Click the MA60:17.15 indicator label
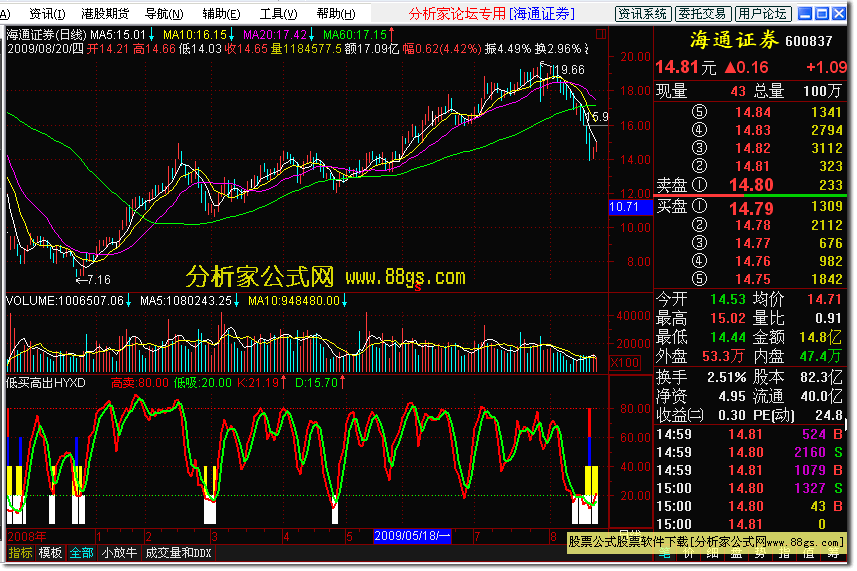This screenshot has width=857, height=571. coord(355,35)
